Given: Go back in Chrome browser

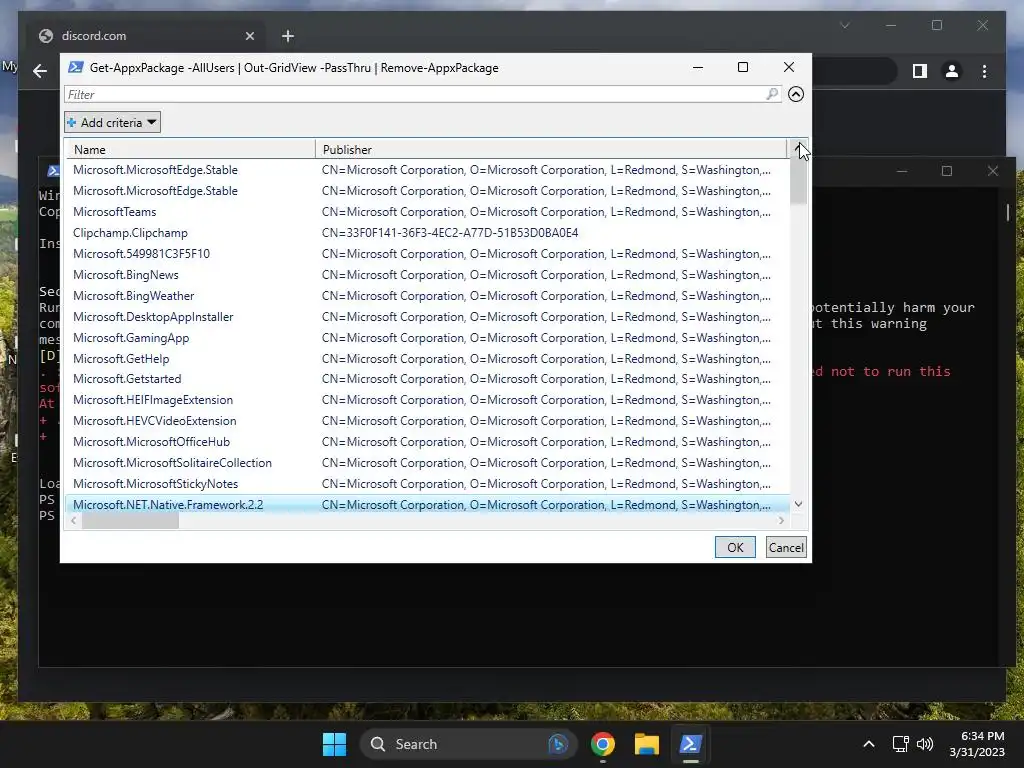Looking at the screenshot, I should [x=40, y=71].
